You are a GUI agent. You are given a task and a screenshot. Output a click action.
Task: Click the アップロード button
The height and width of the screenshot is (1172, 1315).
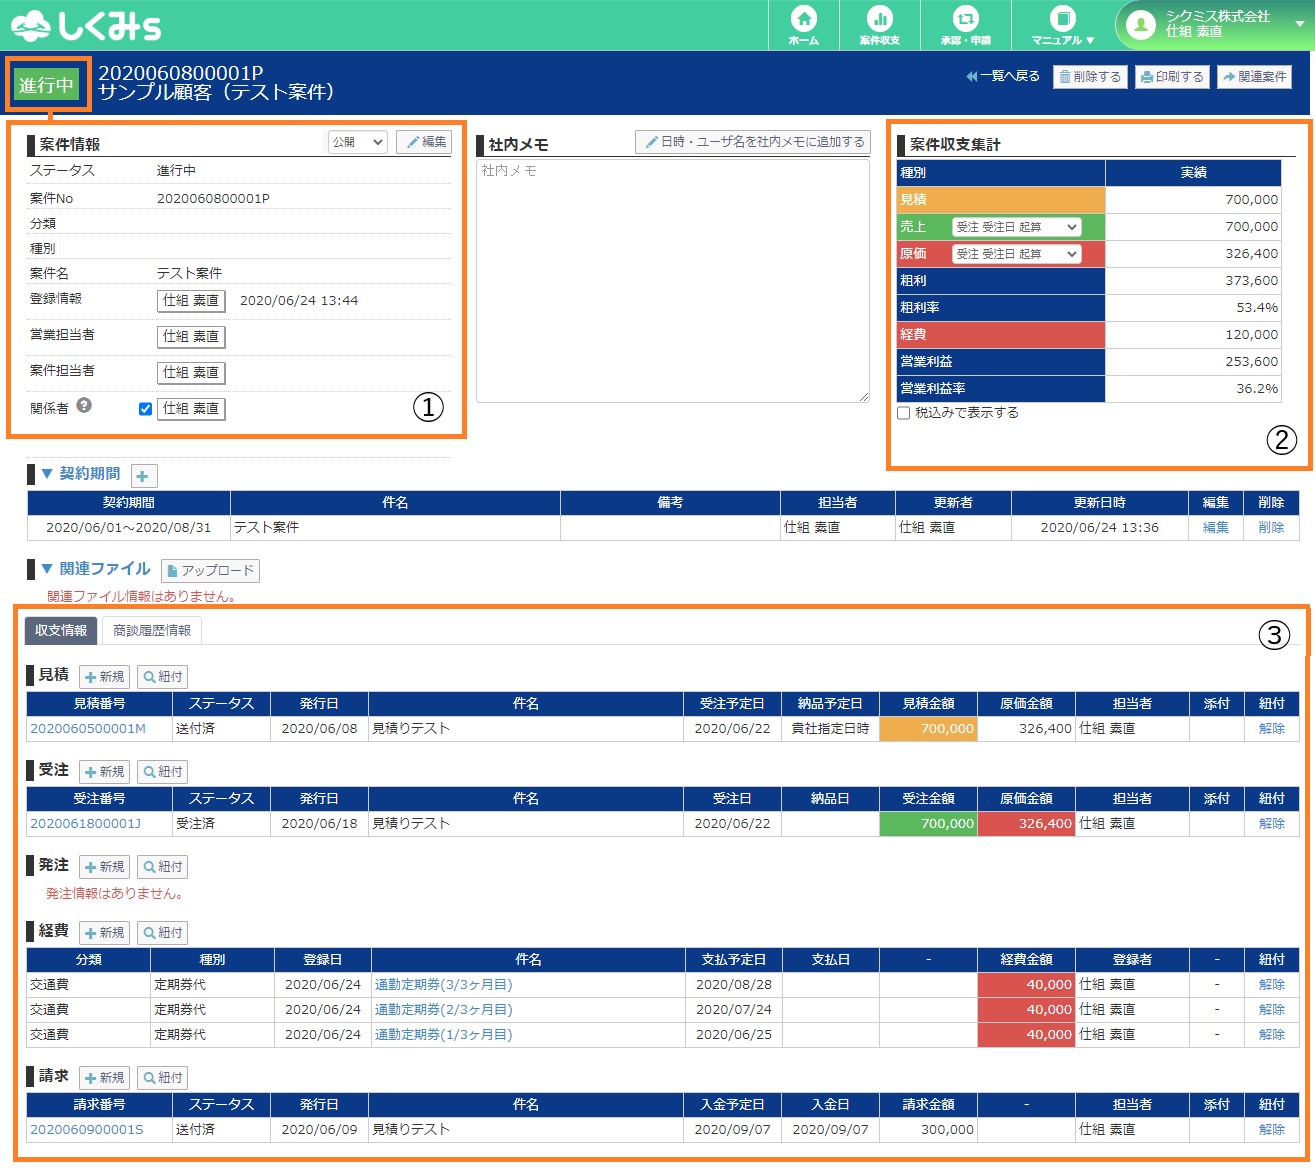pyautogui.click(x=210, y=571)
